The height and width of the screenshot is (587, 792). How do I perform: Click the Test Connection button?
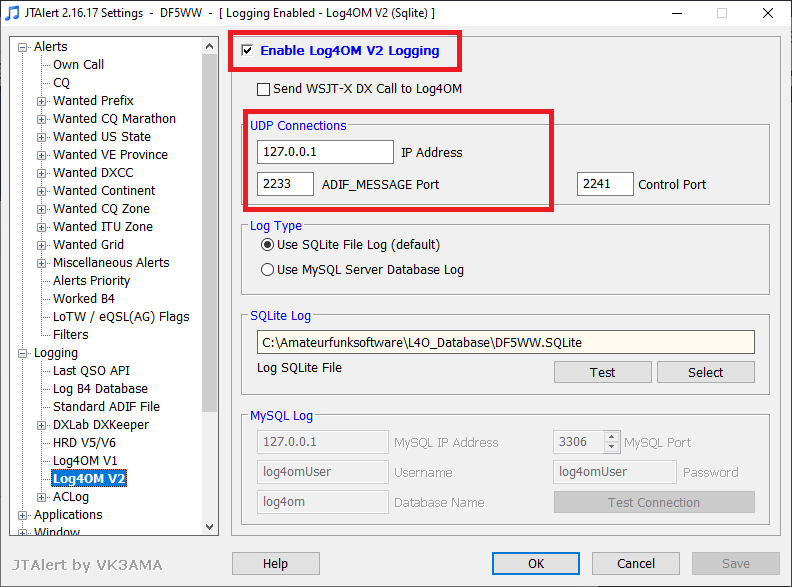[x=654, y=503]
